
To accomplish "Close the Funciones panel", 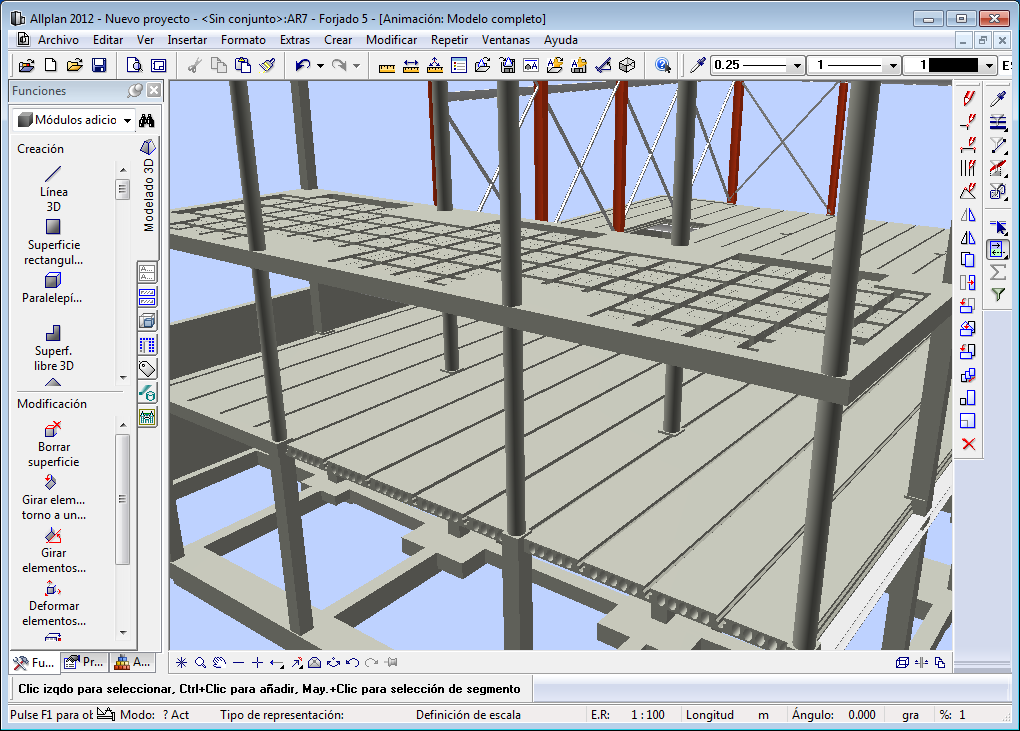I will point(154,90).
